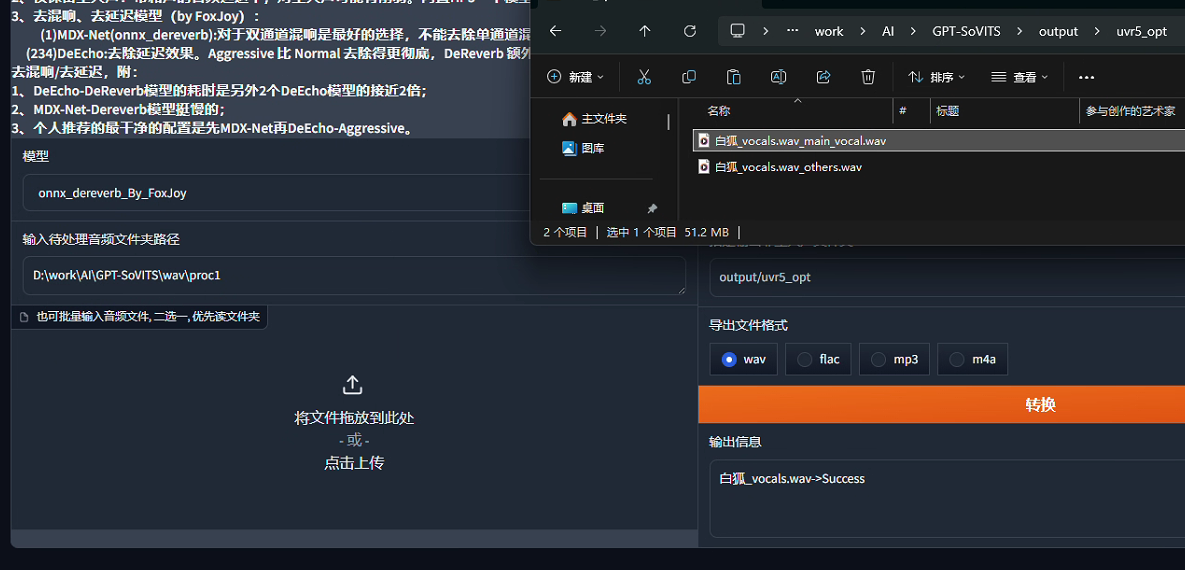1185x570 pixels.
Task: Choose mp3 as export format
Action: tap(894, 359)
